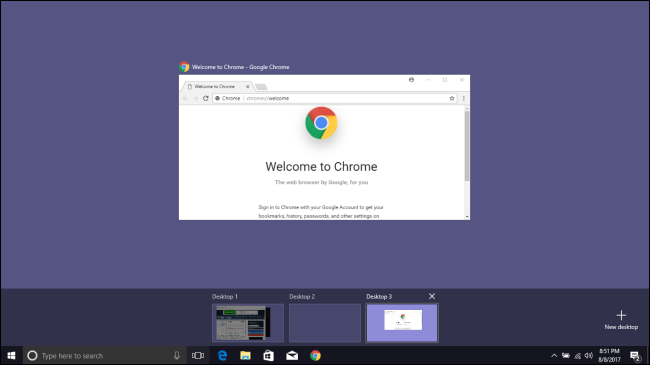Image resolution: width=650 pixels, height=365 pixels.
Task: Click Chrome's forward navigation arrow
Action: click(195, 98)
